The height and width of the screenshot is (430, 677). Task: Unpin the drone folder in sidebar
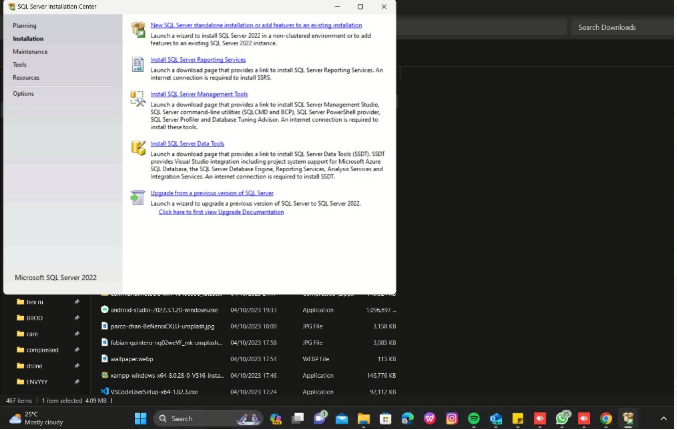coord(77,366)
